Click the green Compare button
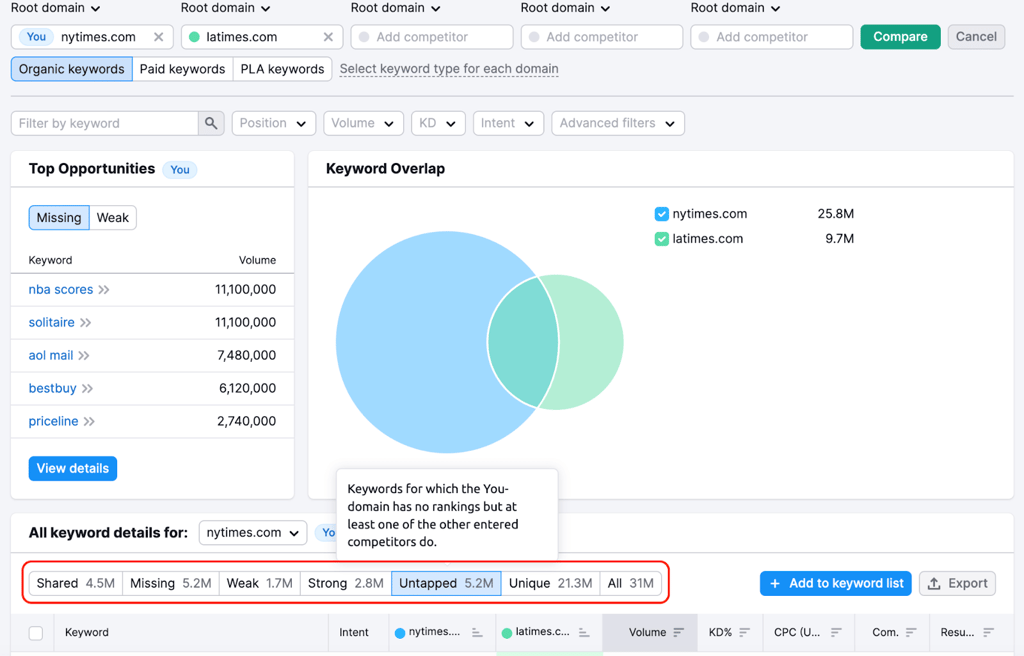Screen dimensions: 1024x656 coord(900,37)
